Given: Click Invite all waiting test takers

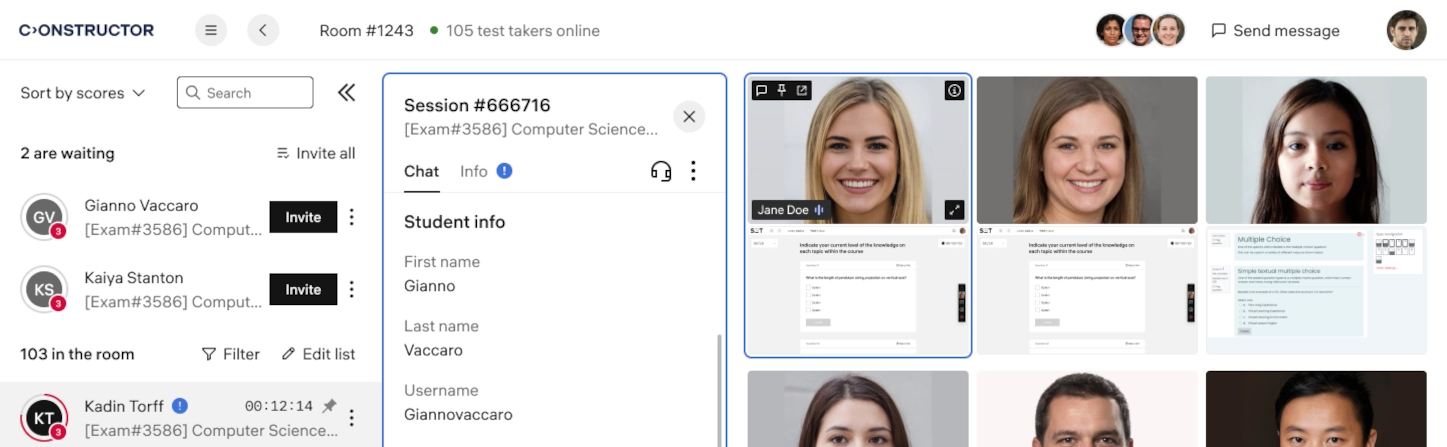Looking at the screenshot, I should [316, 153].
